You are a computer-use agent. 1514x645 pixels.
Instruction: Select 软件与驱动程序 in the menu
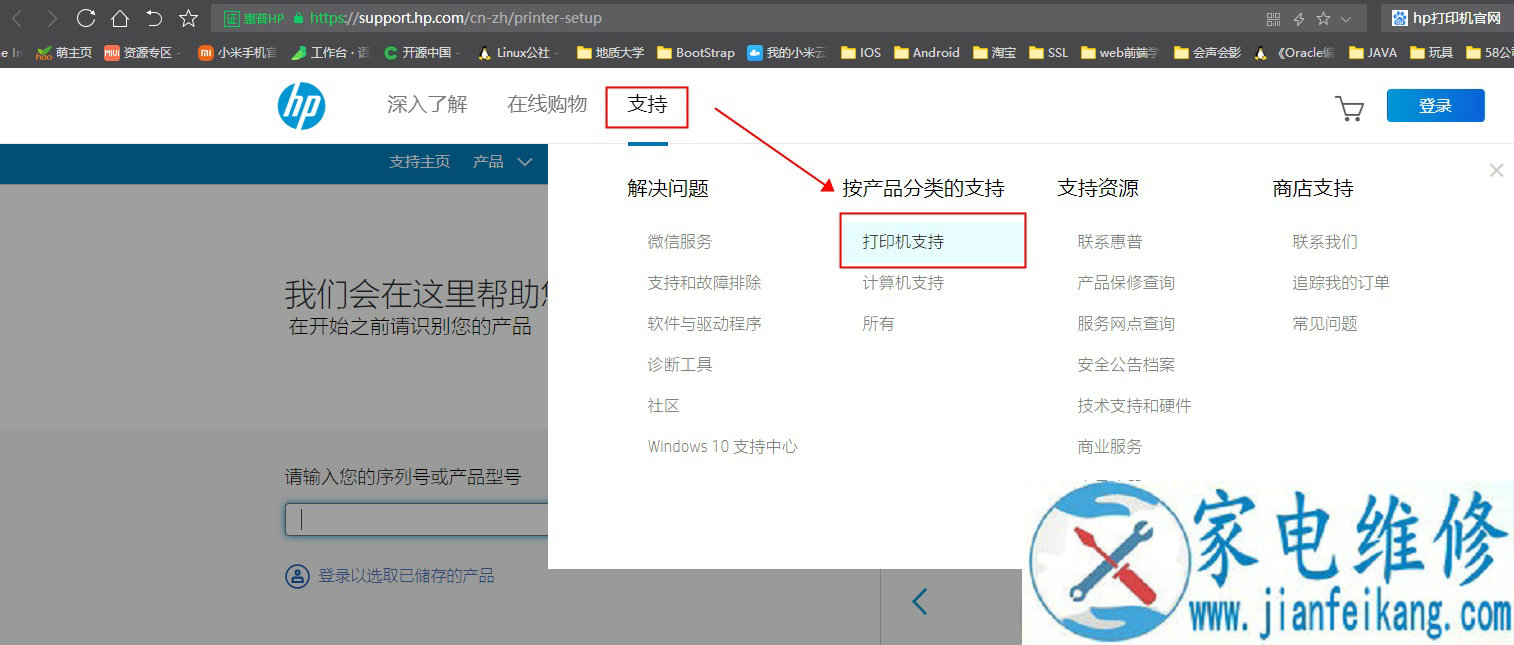[704, 324]
